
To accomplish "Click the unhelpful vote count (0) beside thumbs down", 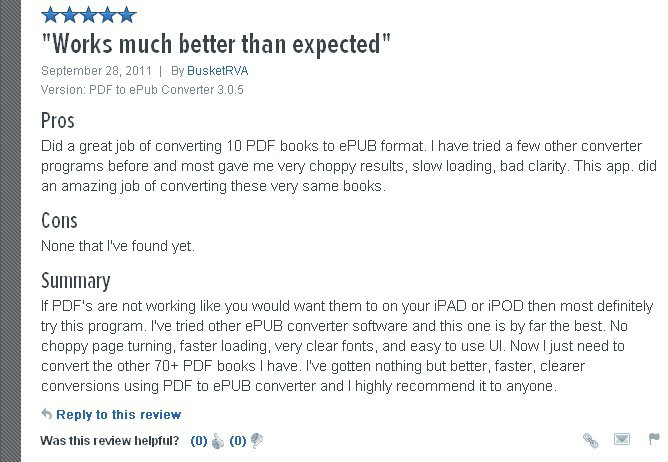I will [x=238, y=441].
